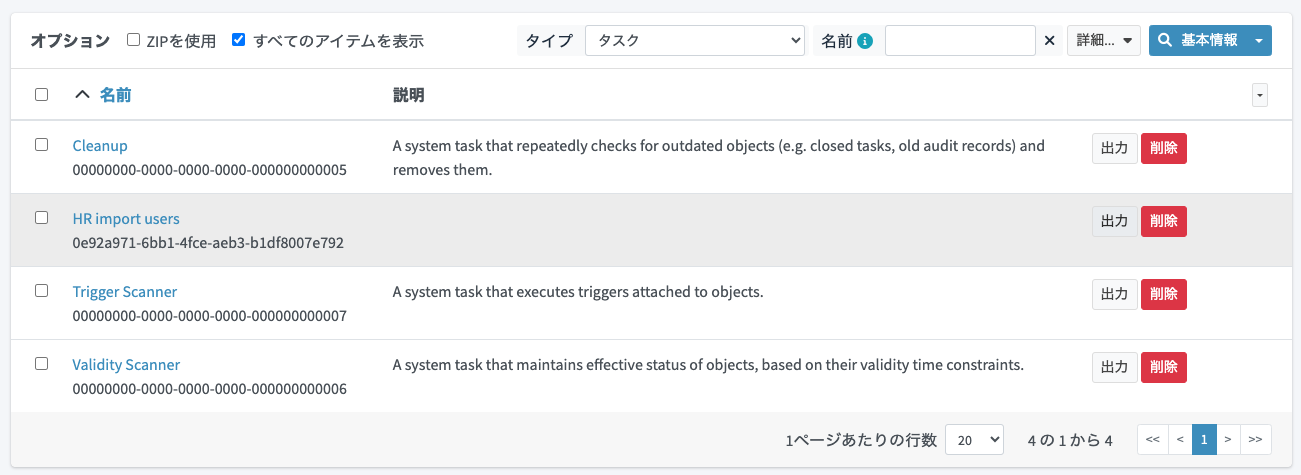This screenshot has height=475, width=1301.
Task: Click 削除 for the Cleanup task
Action: point(1164,148)
